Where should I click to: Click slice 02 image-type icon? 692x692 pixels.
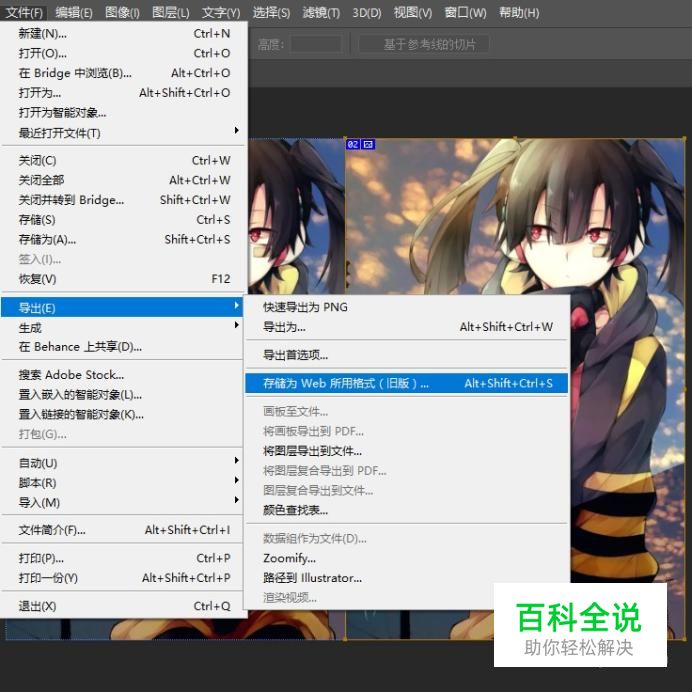pos(368,144)
